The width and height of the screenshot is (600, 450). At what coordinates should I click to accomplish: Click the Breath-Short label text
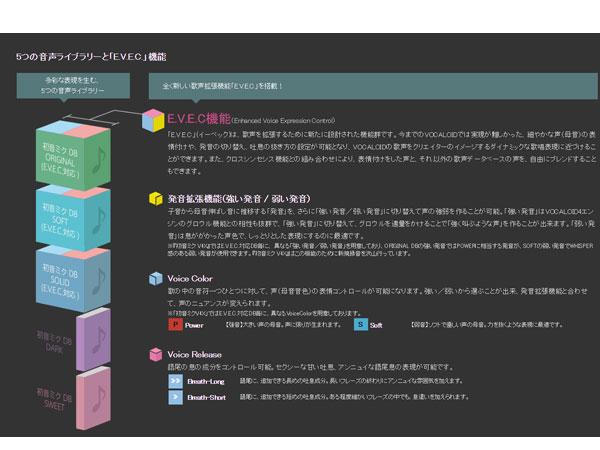coord(206,398)
